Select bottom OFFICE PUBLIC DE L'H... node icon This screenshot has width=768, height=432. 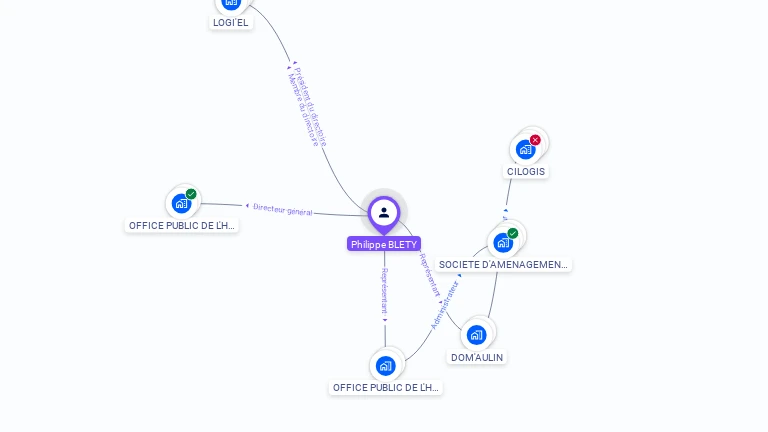[385, 366]
